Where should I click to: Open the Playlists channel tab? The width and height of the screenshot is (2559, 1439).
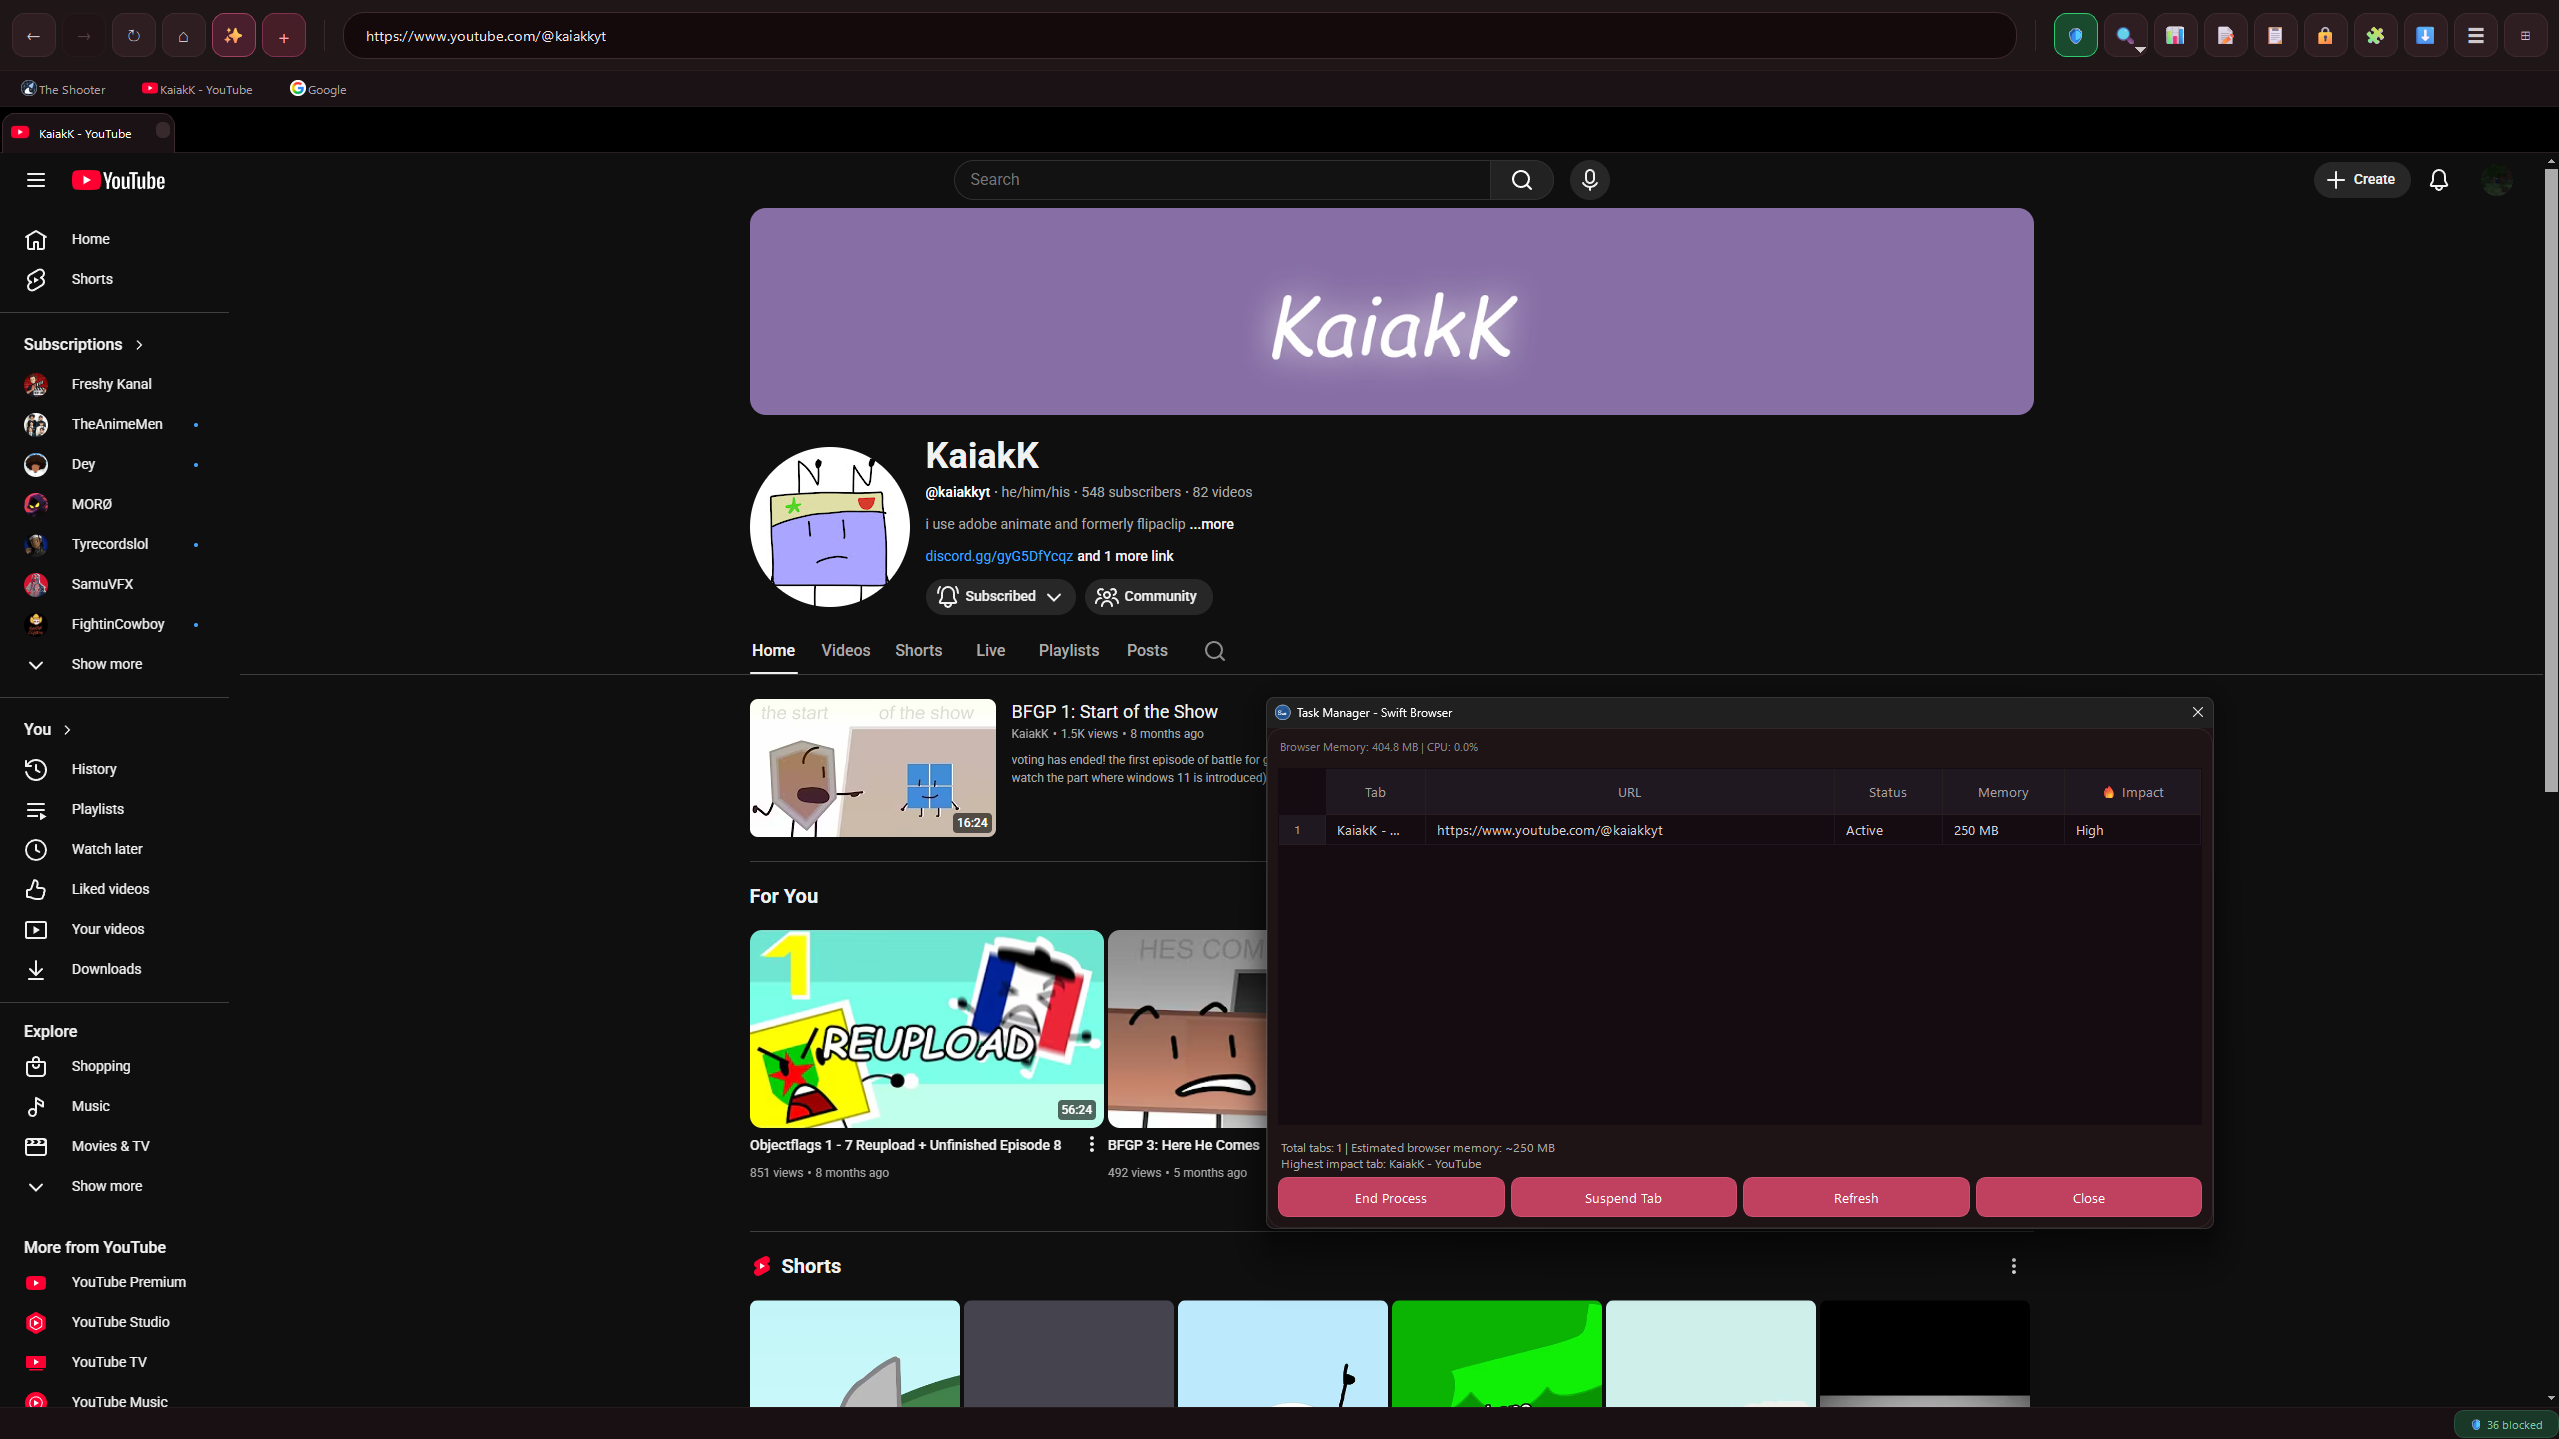tap(1068, 651)
